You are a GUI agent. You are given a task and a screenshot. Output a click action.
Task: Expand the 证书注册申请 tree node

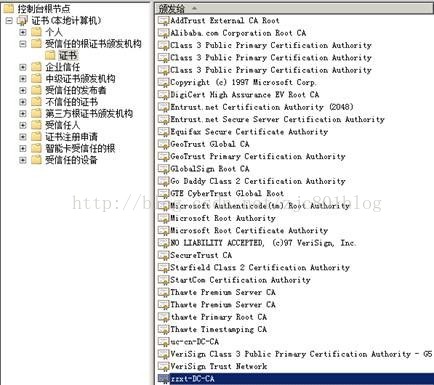point(23,137)
